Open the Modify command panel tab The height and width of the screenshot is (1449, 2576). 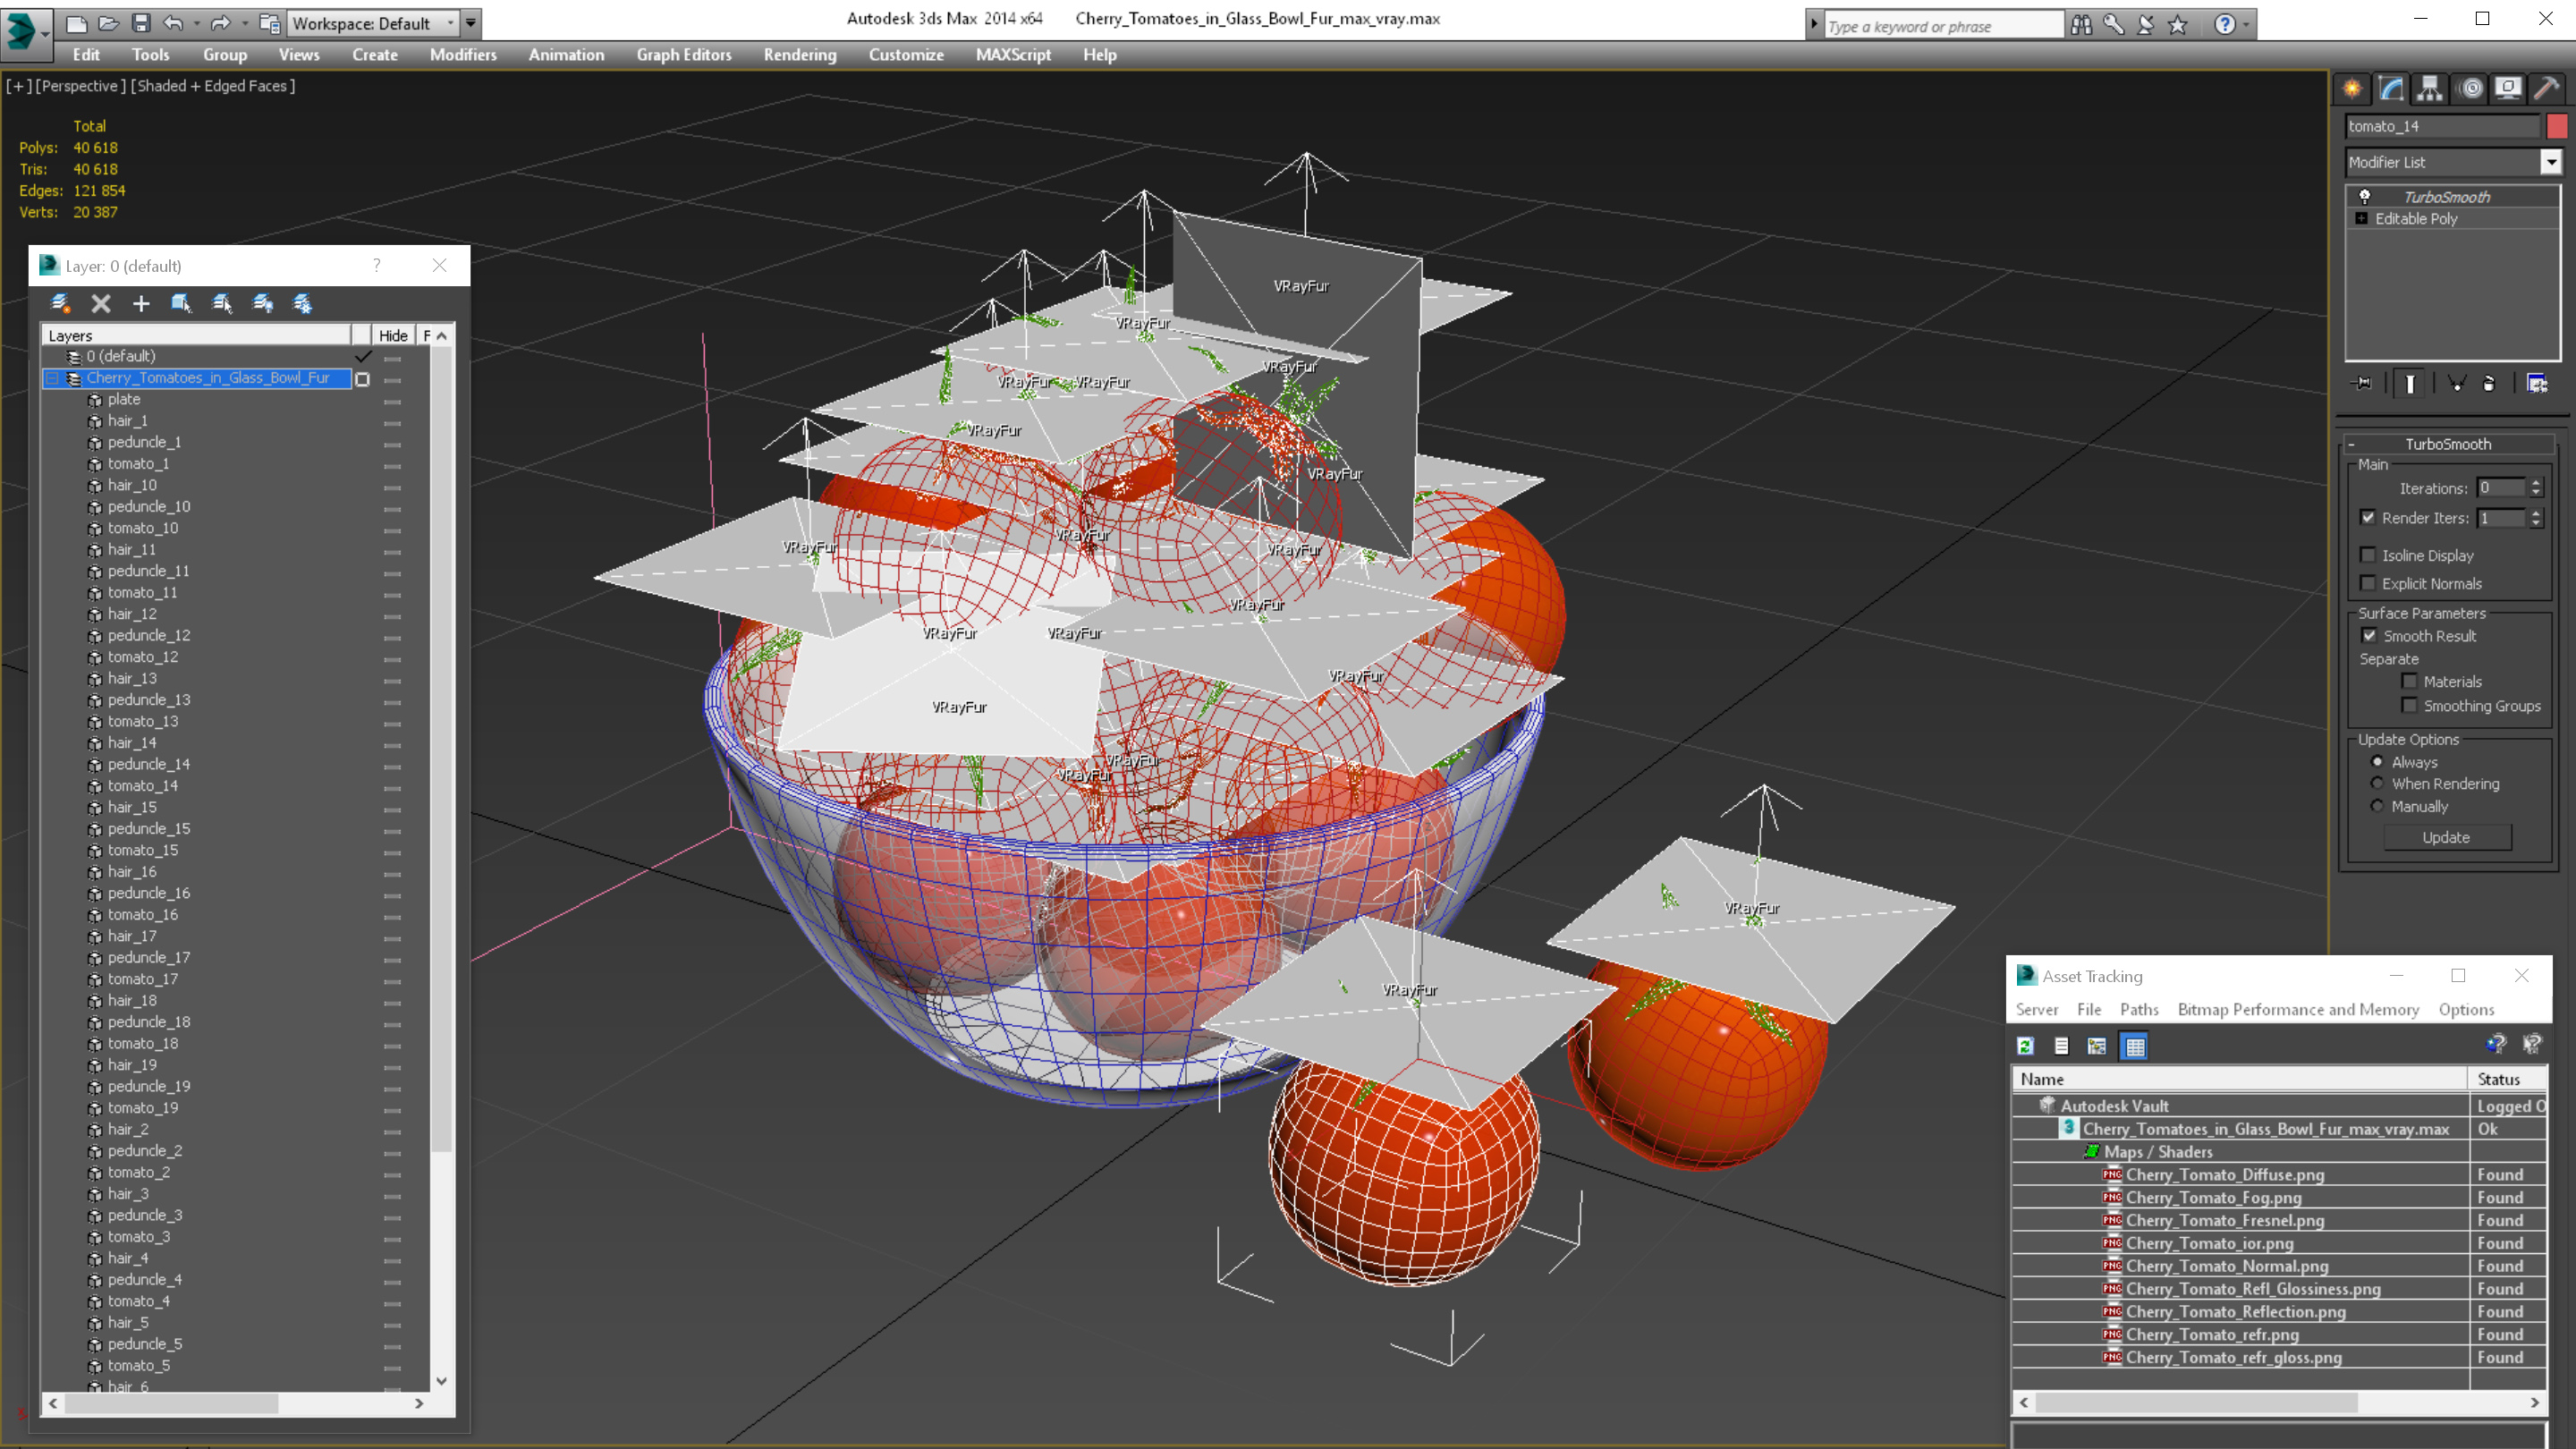click(2391, 89)
